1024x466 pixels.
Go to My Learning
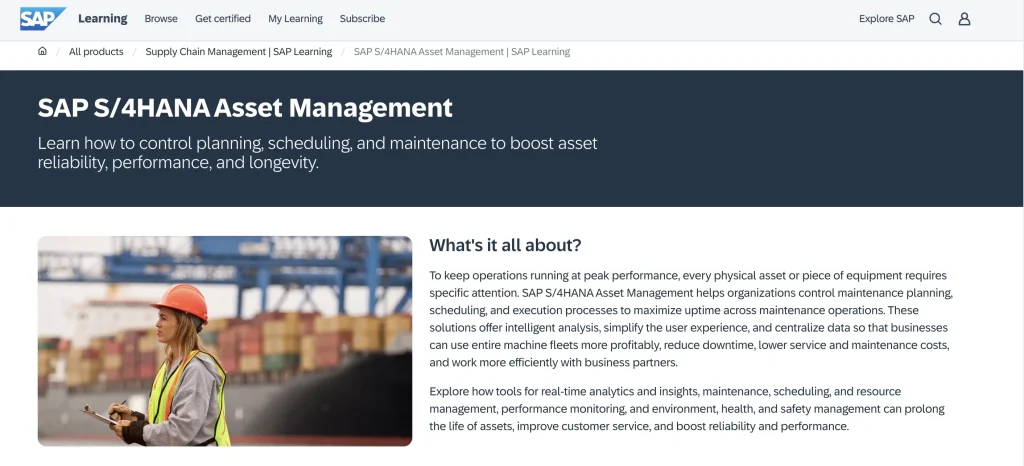click(295, 19)
